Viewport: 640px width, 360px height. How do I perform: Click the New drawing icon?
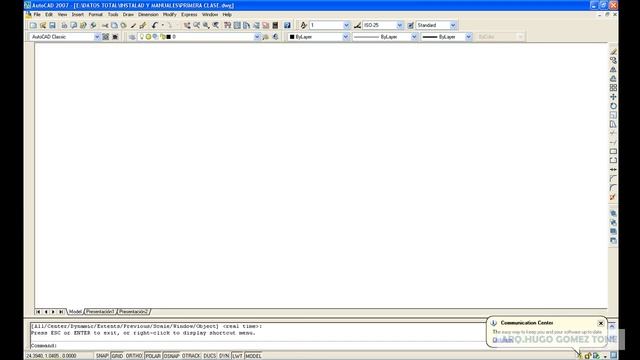[33, 25]
